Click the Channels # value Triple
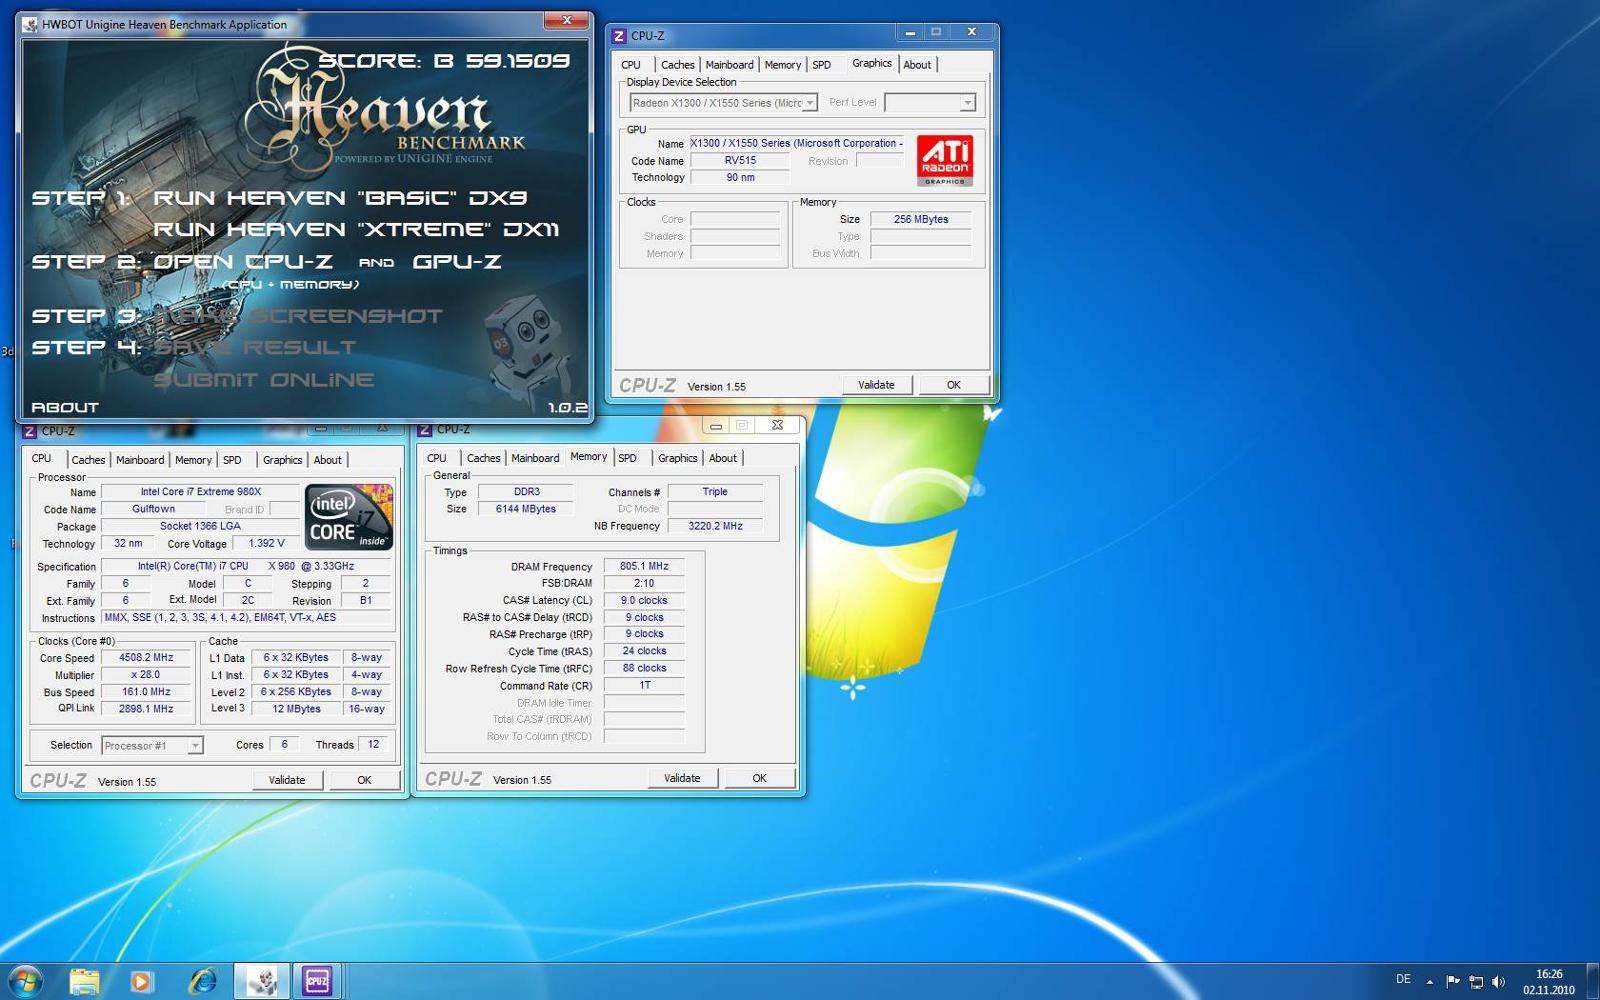Image resolution: width=1600 pixels, height=1000 pixels. click(715, 492)
